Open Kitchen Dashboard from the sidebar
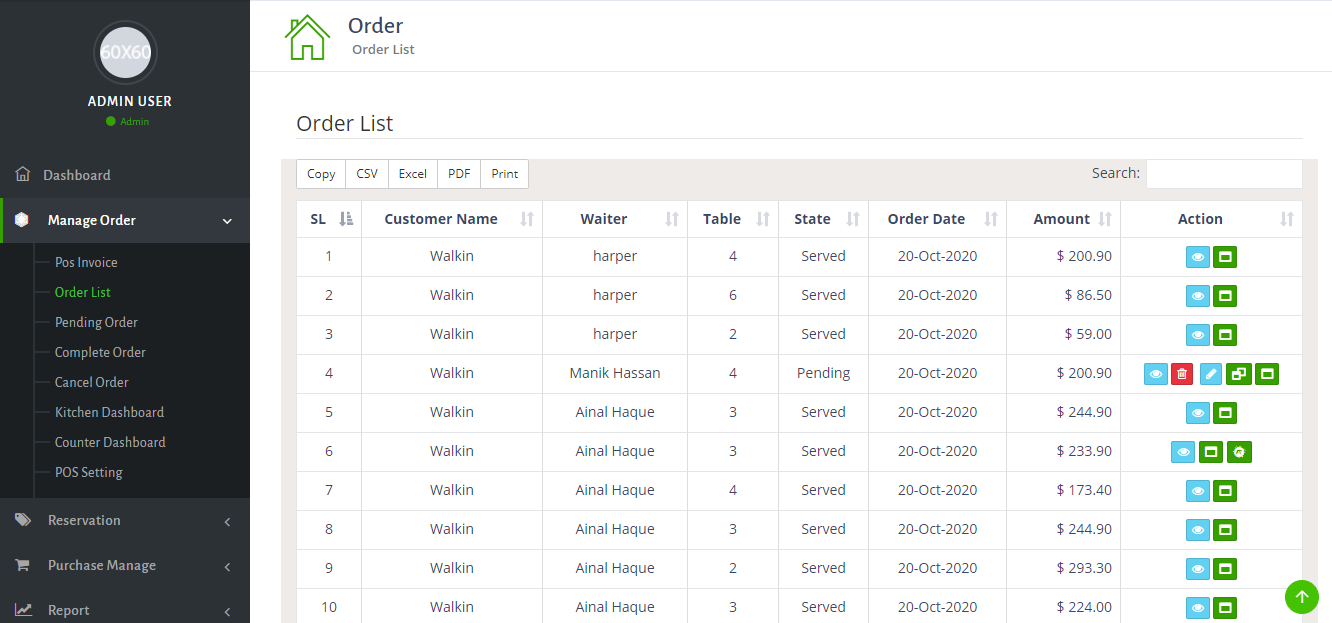 pos(109,412)
